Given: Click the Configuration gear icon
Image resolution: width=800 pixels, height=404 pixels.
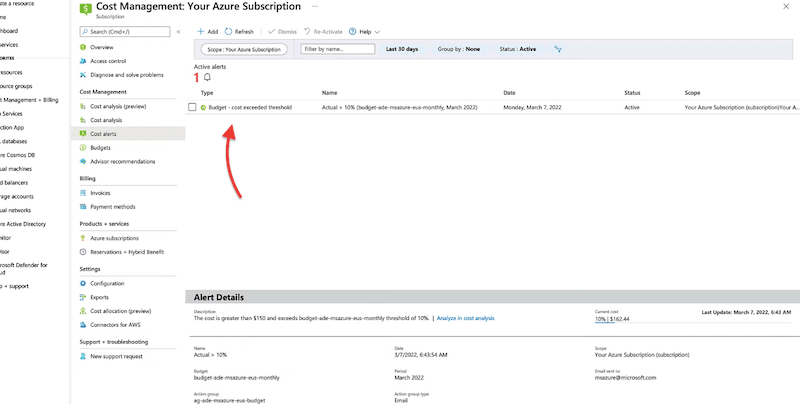Looking at the screenshot, I should pyautogui.click(x=83, y=284).
